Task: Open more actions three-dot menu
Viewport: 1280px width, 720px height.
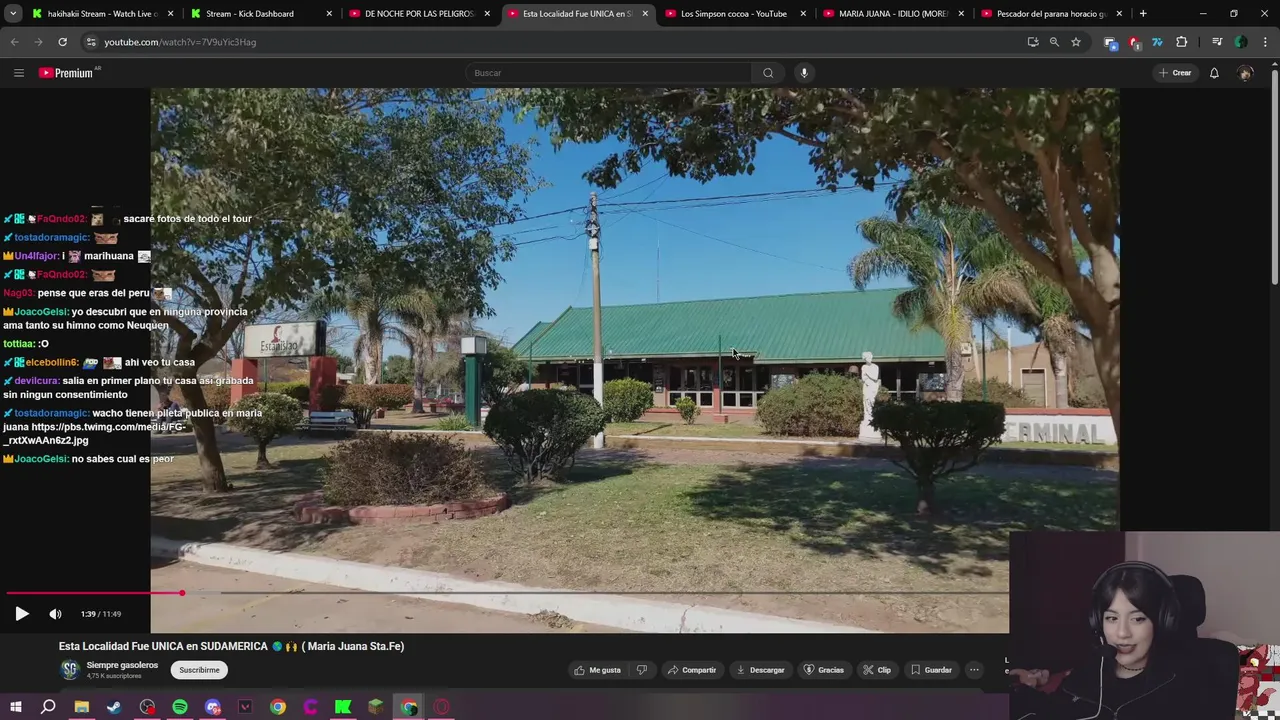Action: [x=974, y=670]
